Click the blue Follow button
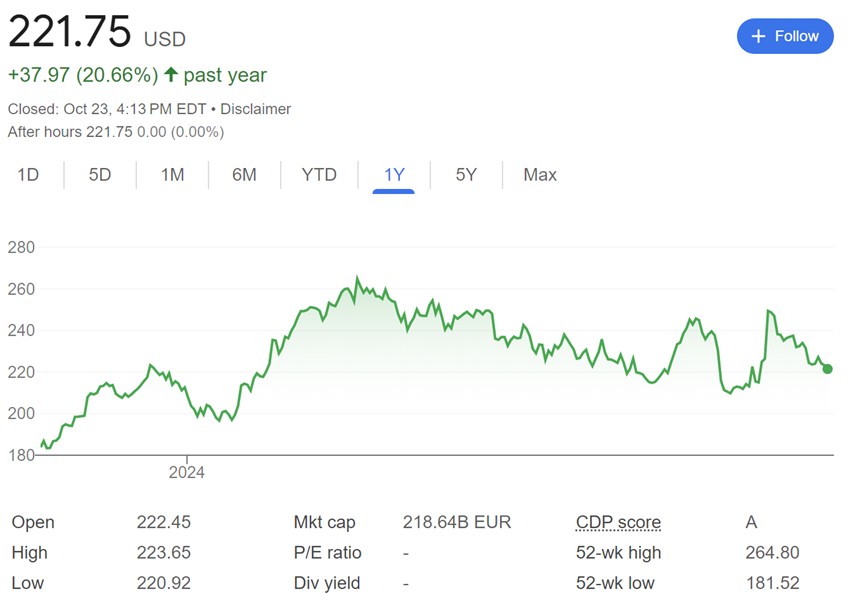Screen dimensions: 865x608 pos(784,36)
